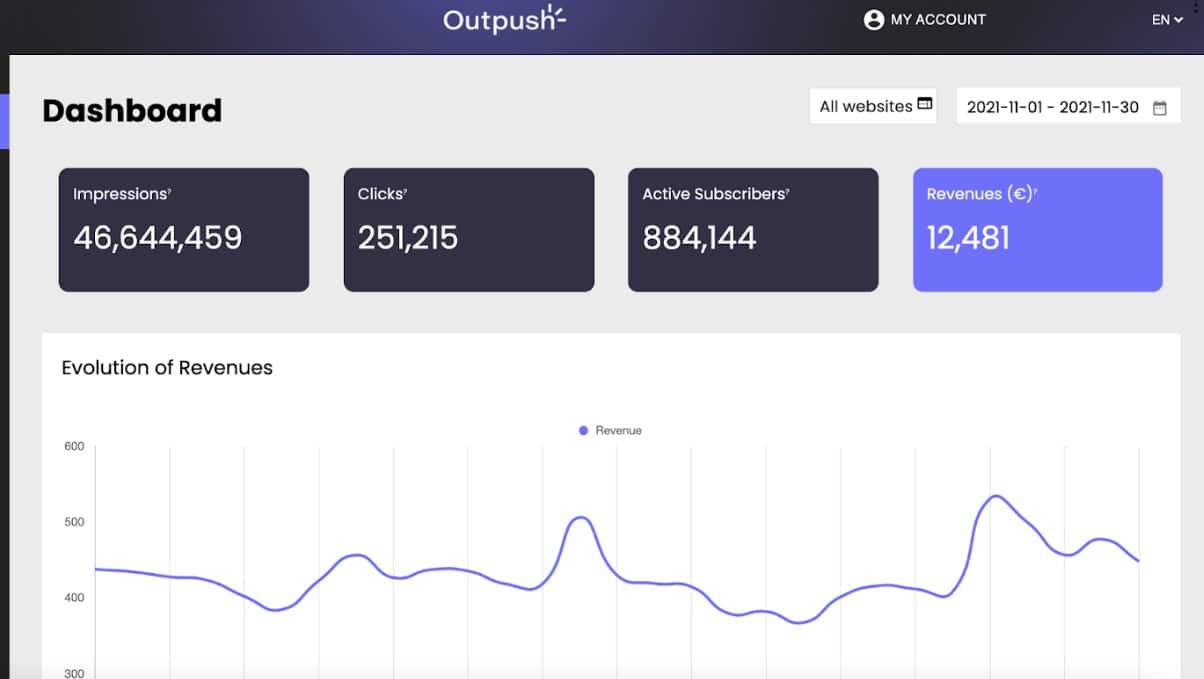This screenshot has width=1204, height=679.
Task: Select the Revenues value 12,481
Action: pyautogui.click(x=968, y=237)
